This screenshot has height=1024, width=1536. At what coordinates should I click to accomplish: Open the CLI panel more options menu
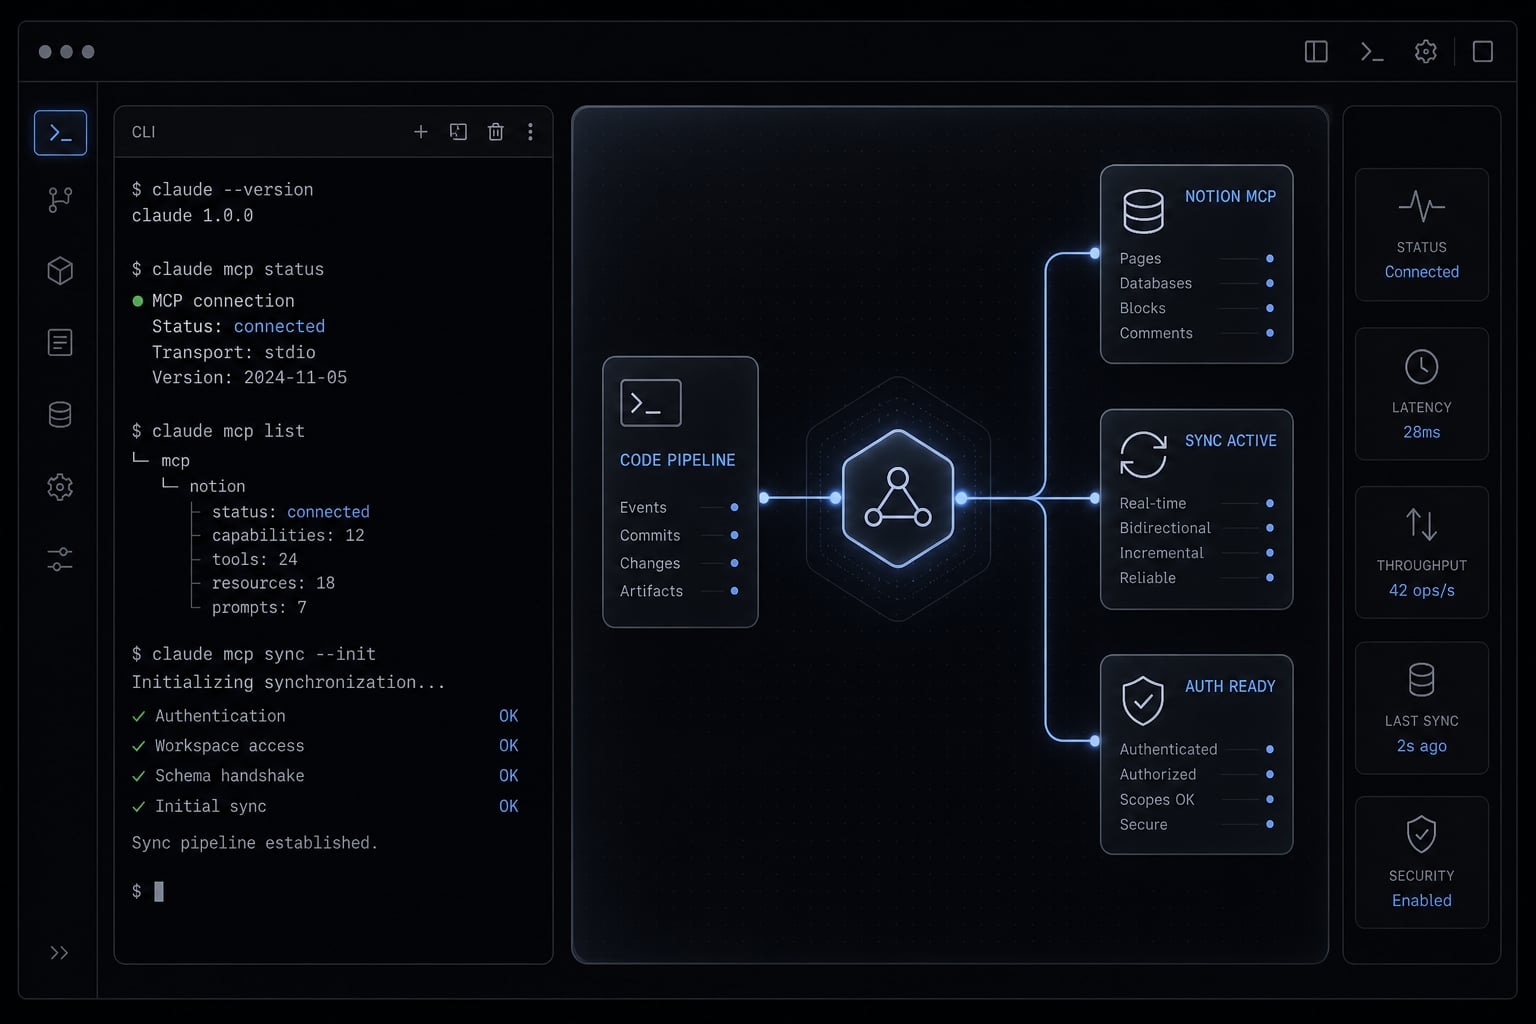(530, 132)
